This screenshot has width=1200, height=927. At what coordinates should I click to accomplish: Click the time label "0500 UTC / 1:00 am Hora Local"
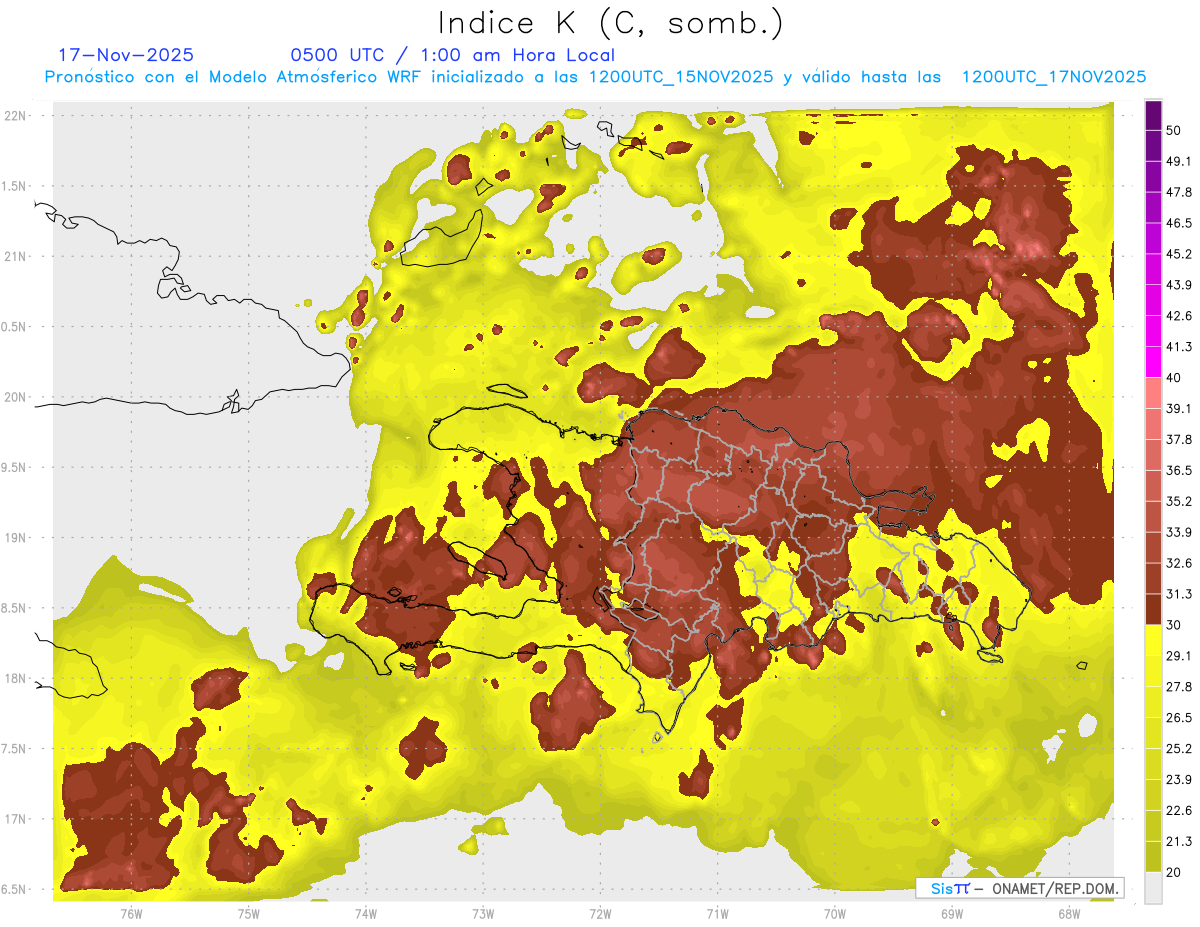click(x=453, y=55)
